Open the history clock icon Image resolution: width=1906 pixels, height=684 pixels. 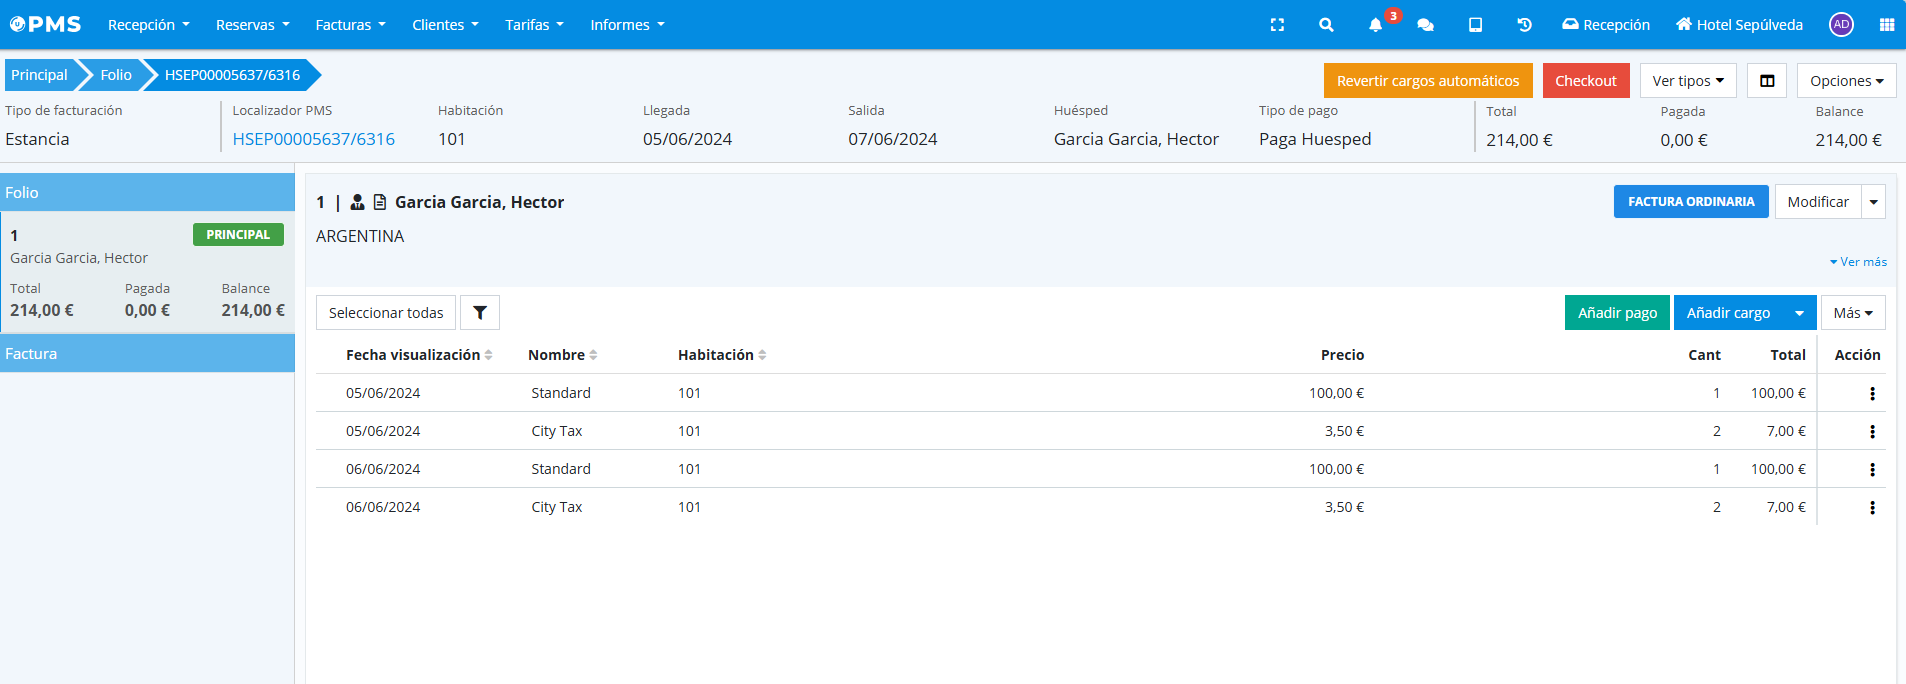(x=1524, y=25)
